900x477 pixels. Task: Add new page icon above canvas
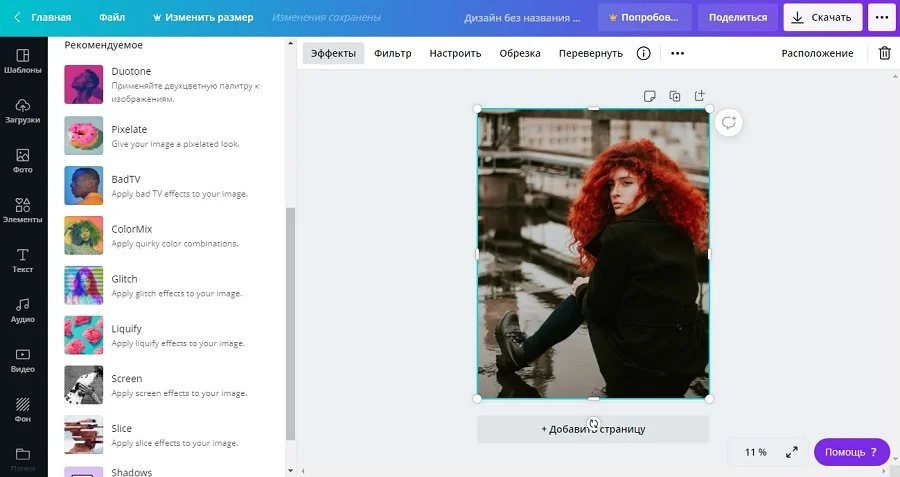tap(700, 96)
